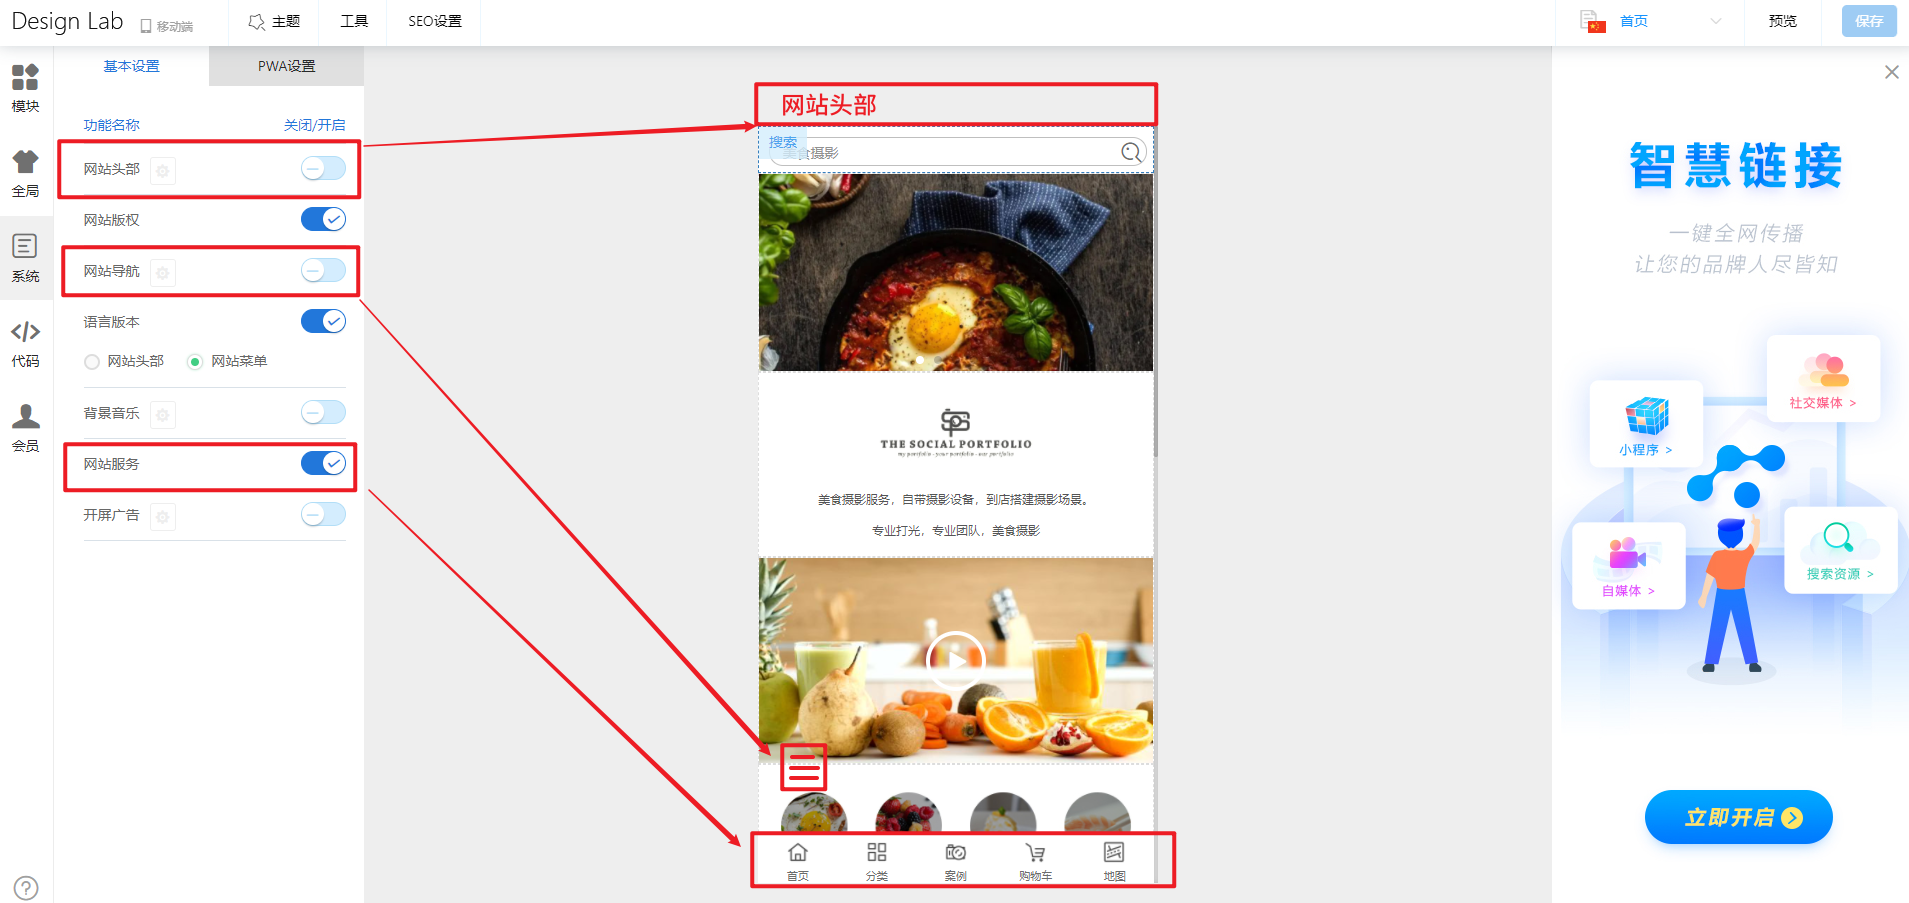
Task: Enable the 网站头部 toggle
Action: tap(323, 168)
